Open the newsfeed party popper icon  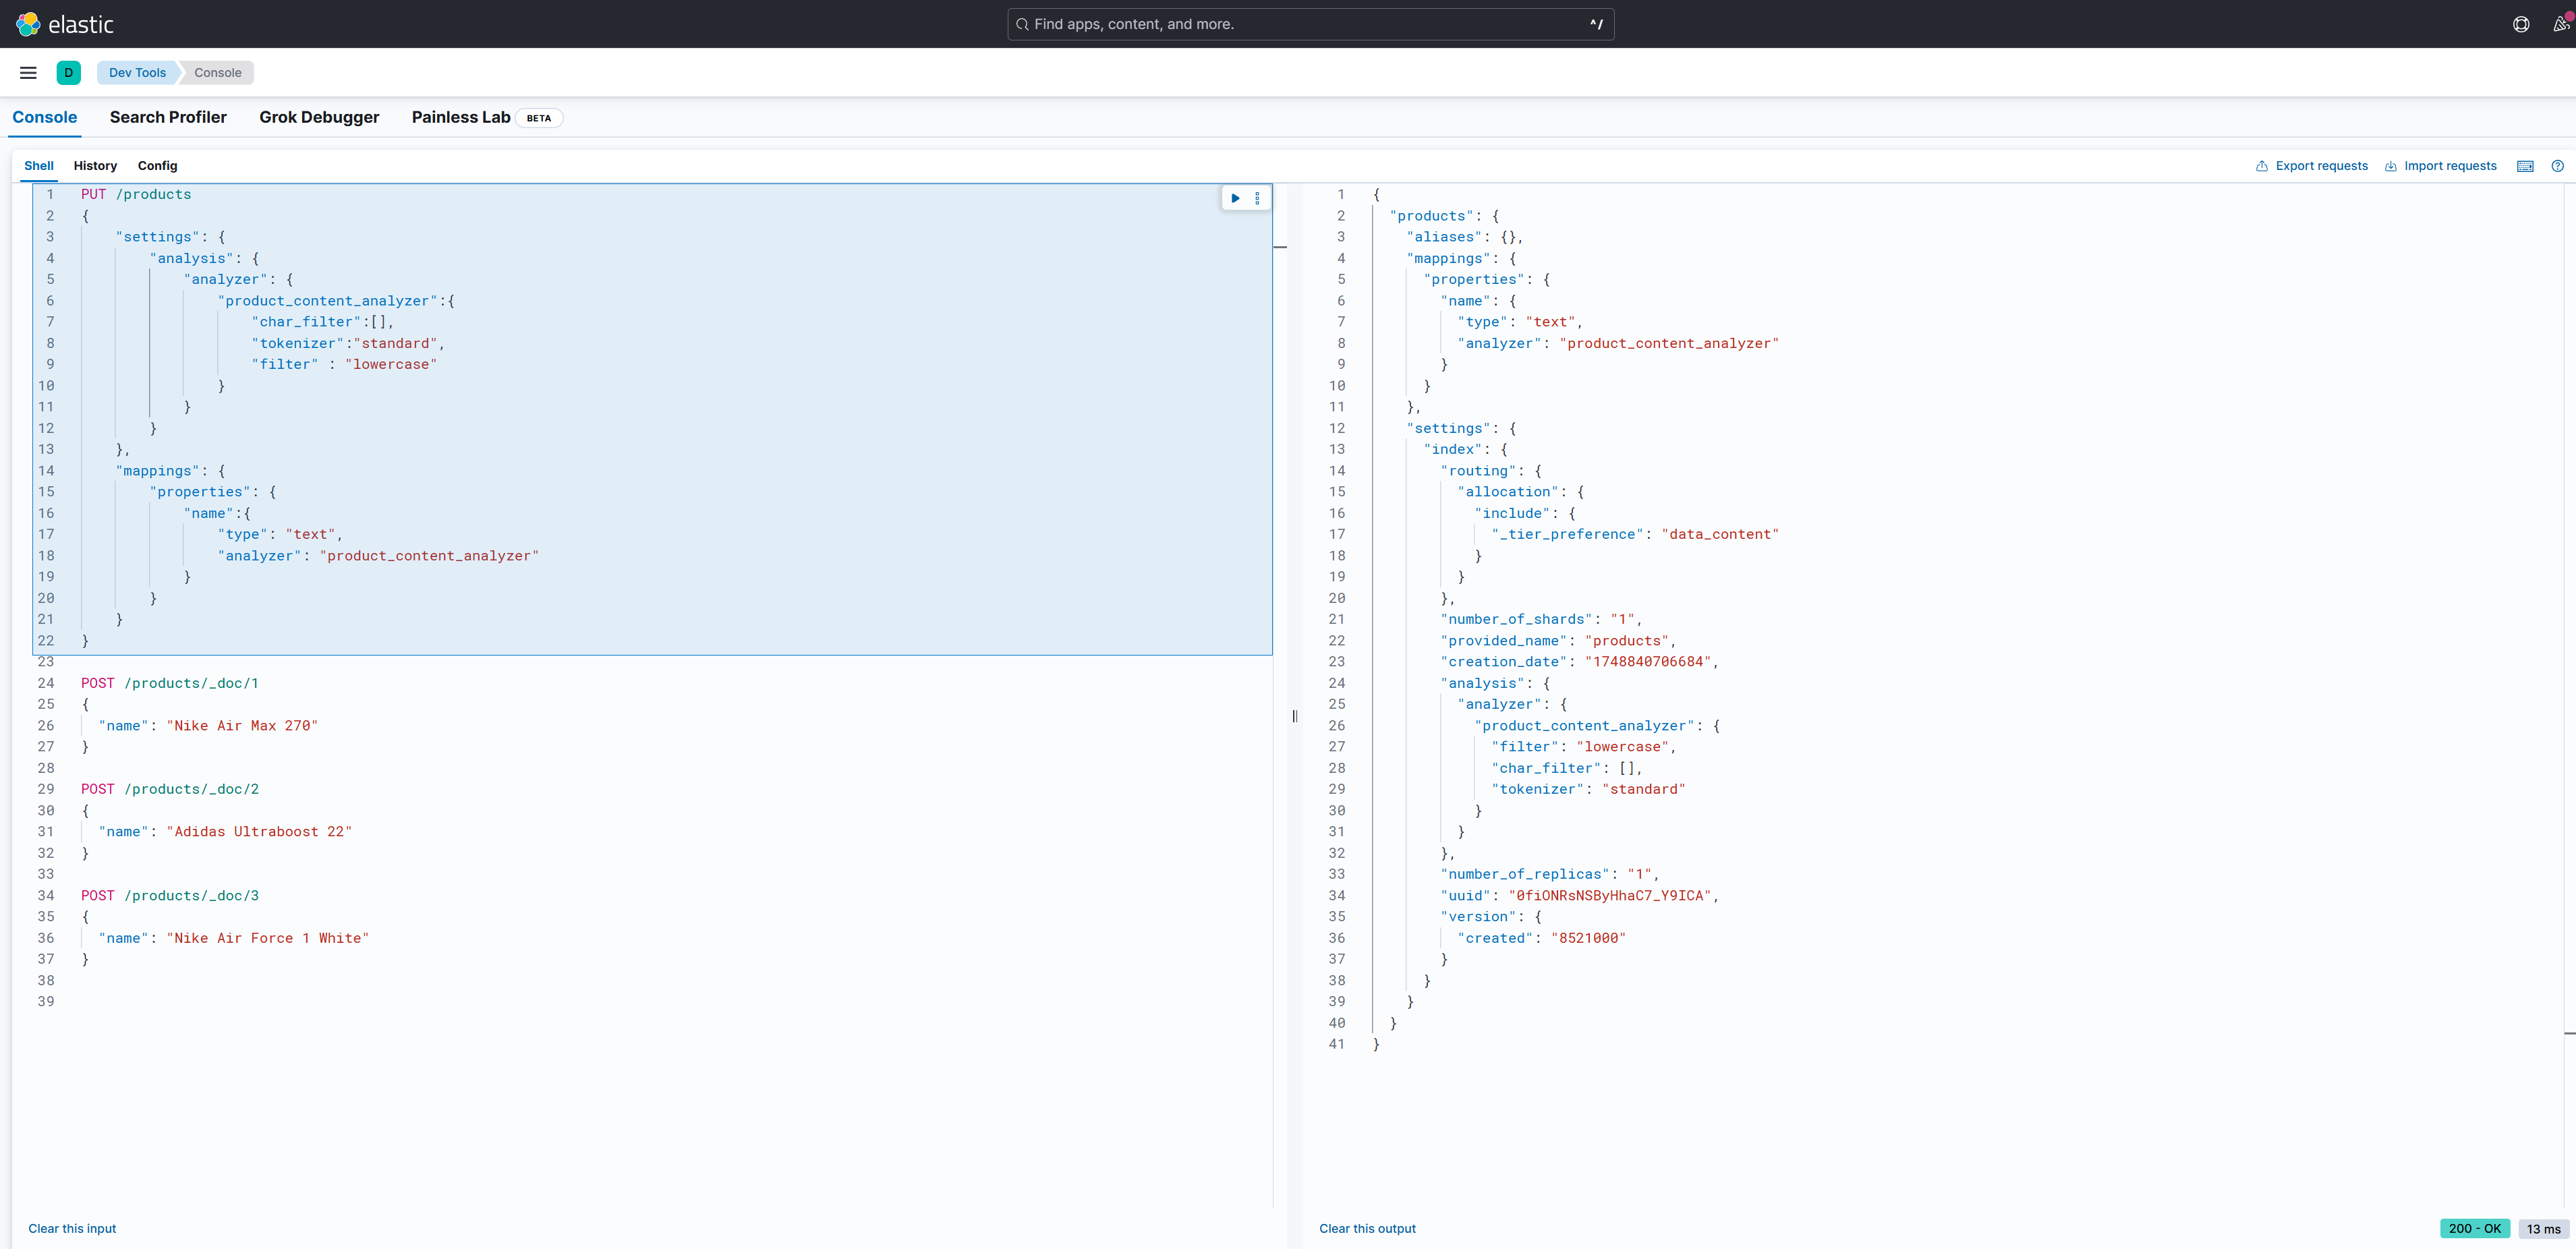pos(2559,24)
